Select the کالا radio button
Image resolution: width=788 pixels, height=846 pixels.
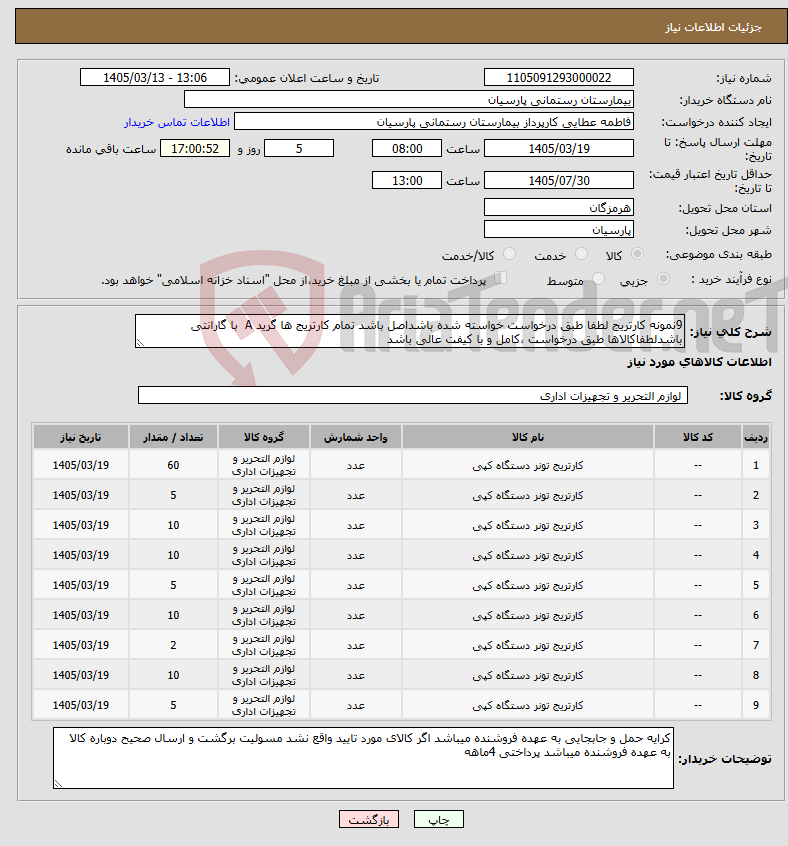[x=637, y=254]
